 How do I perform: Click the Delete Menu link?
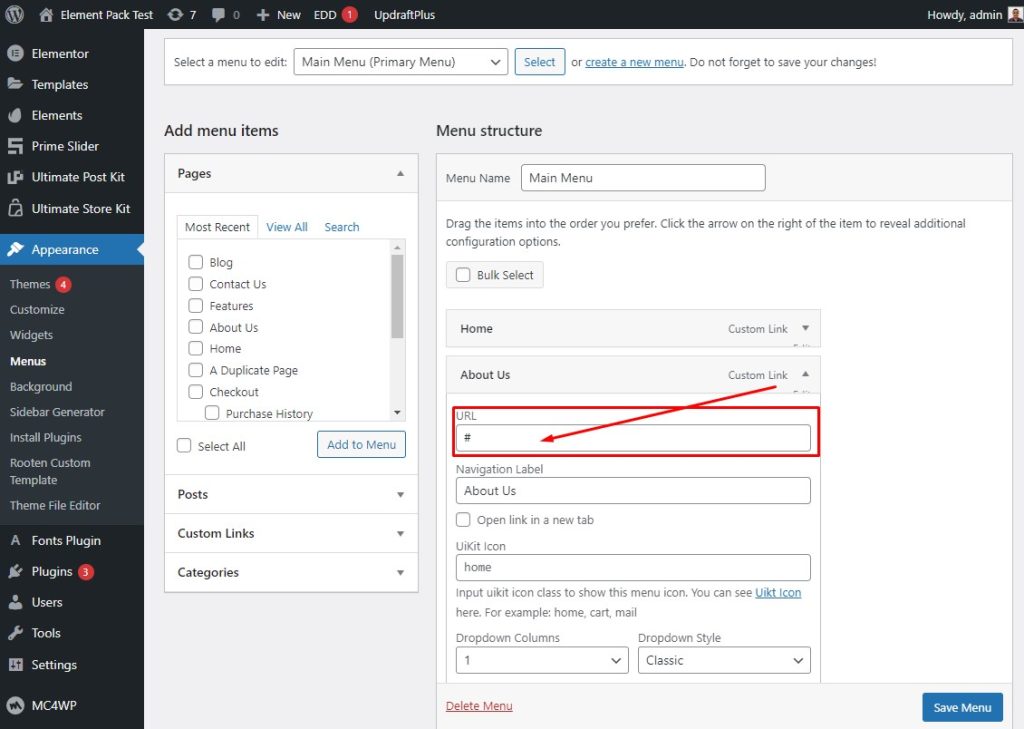tap(479, 706)
